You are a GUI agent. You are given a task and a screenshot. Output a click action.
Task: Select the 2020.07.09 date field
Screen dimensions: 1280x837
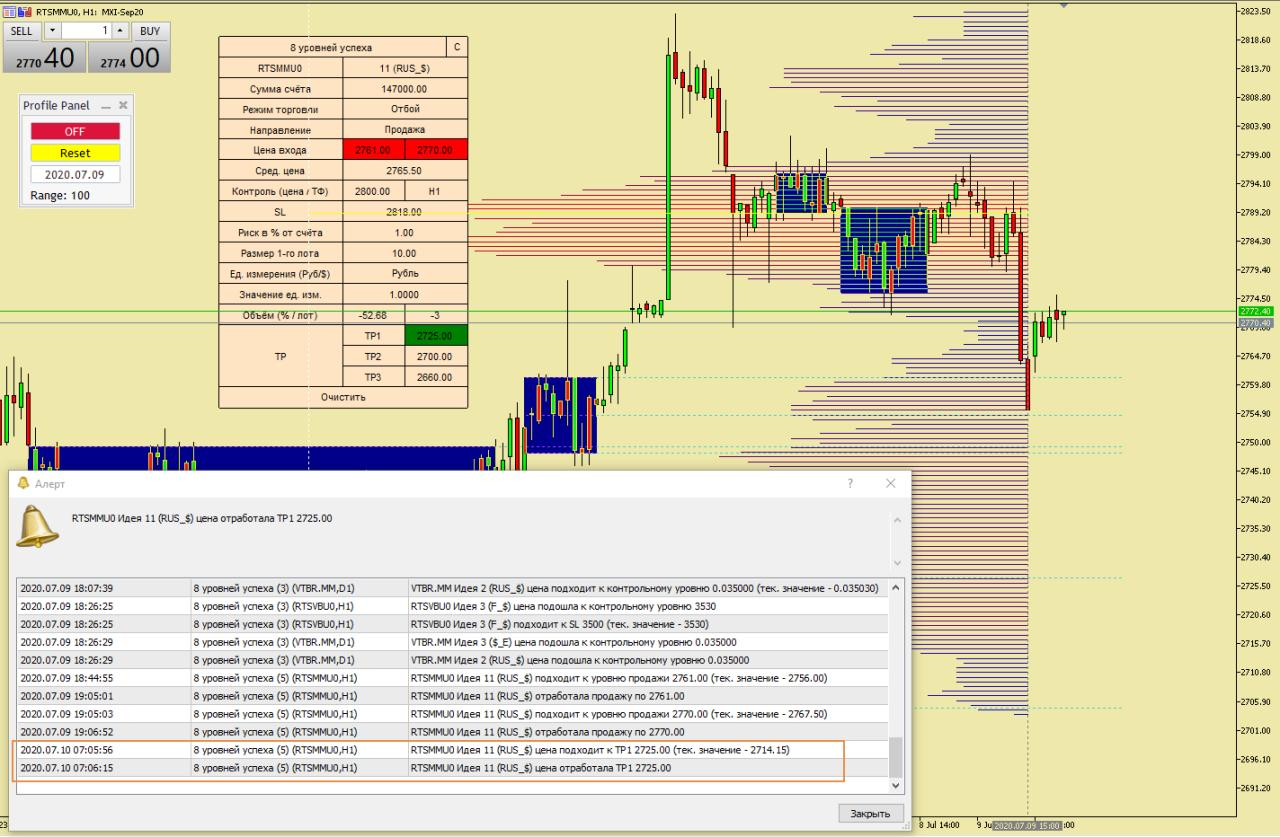75,175
